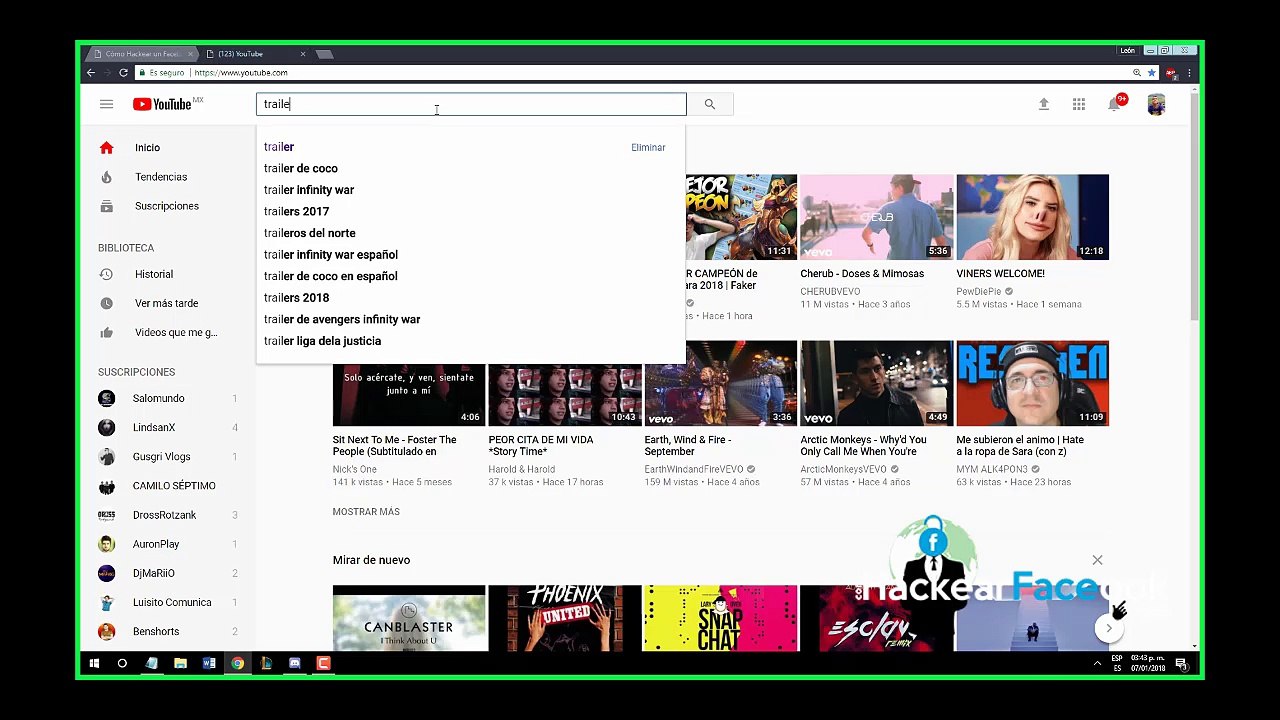Click the bookmark star in address bar

pos(1151,73)
